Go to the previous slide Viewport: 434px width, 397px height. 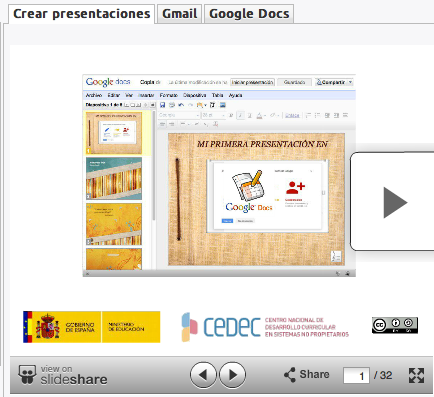(203, 375)
